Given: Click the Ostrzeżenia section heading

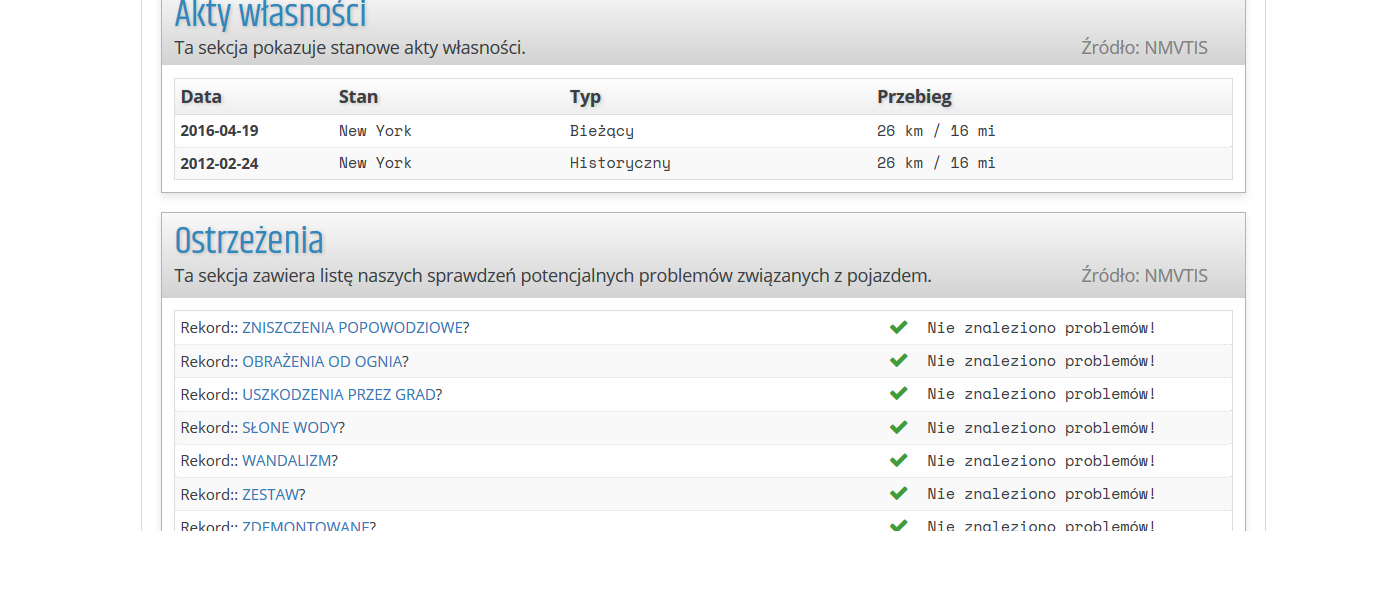Looking at the screenshot, I should 249,241.
